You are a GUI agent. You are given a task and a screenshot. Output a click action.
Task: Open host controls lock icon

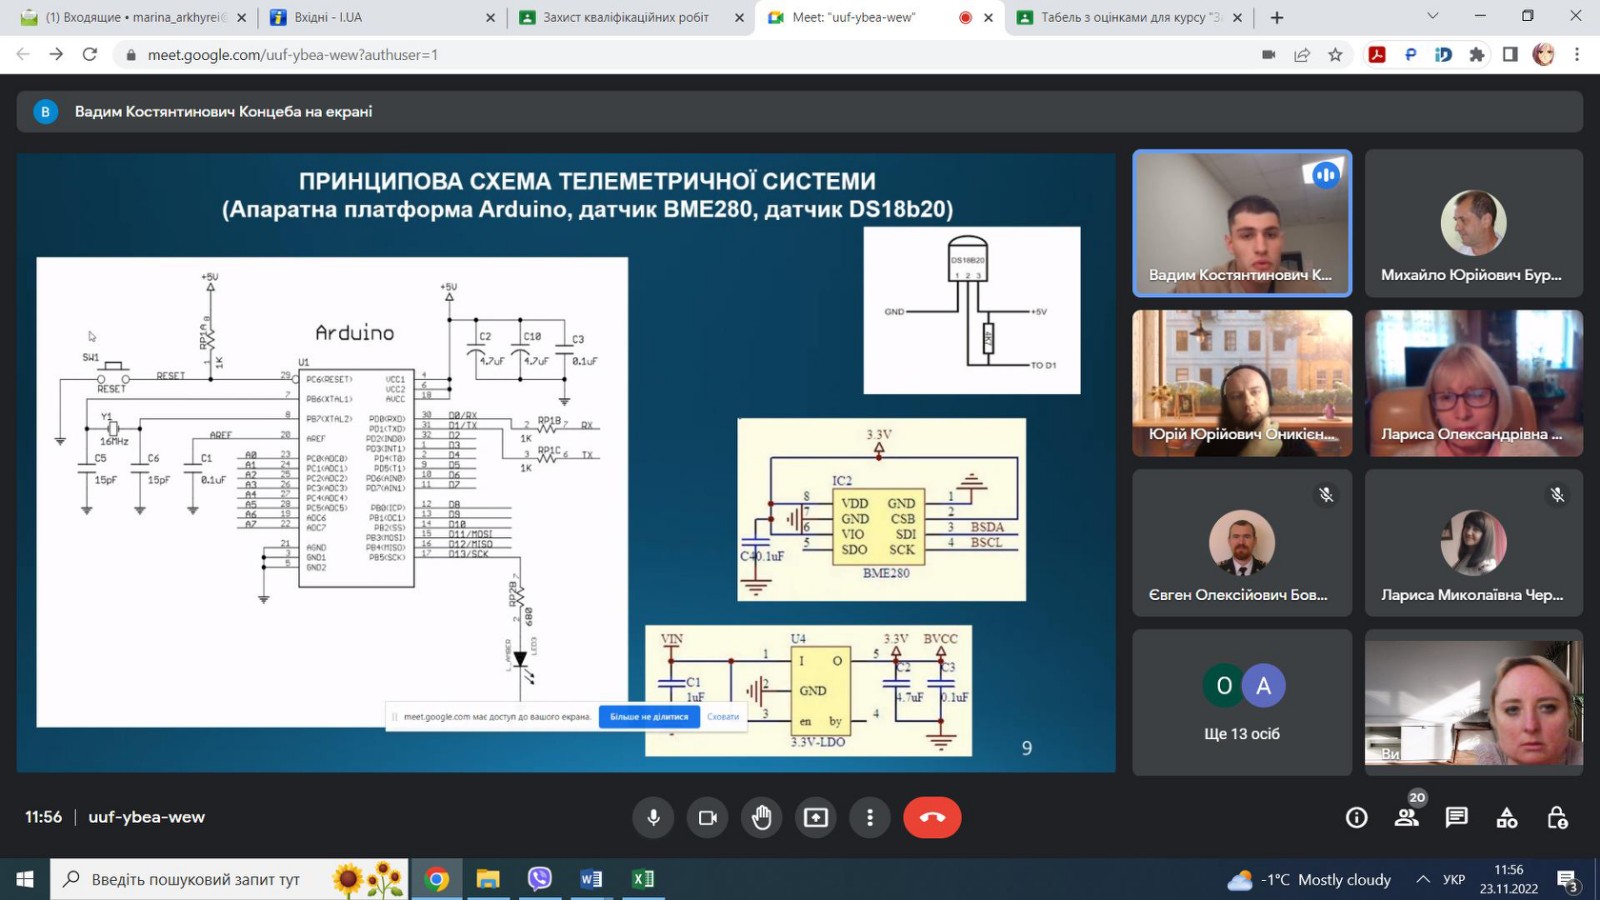tap(1557, 818)
